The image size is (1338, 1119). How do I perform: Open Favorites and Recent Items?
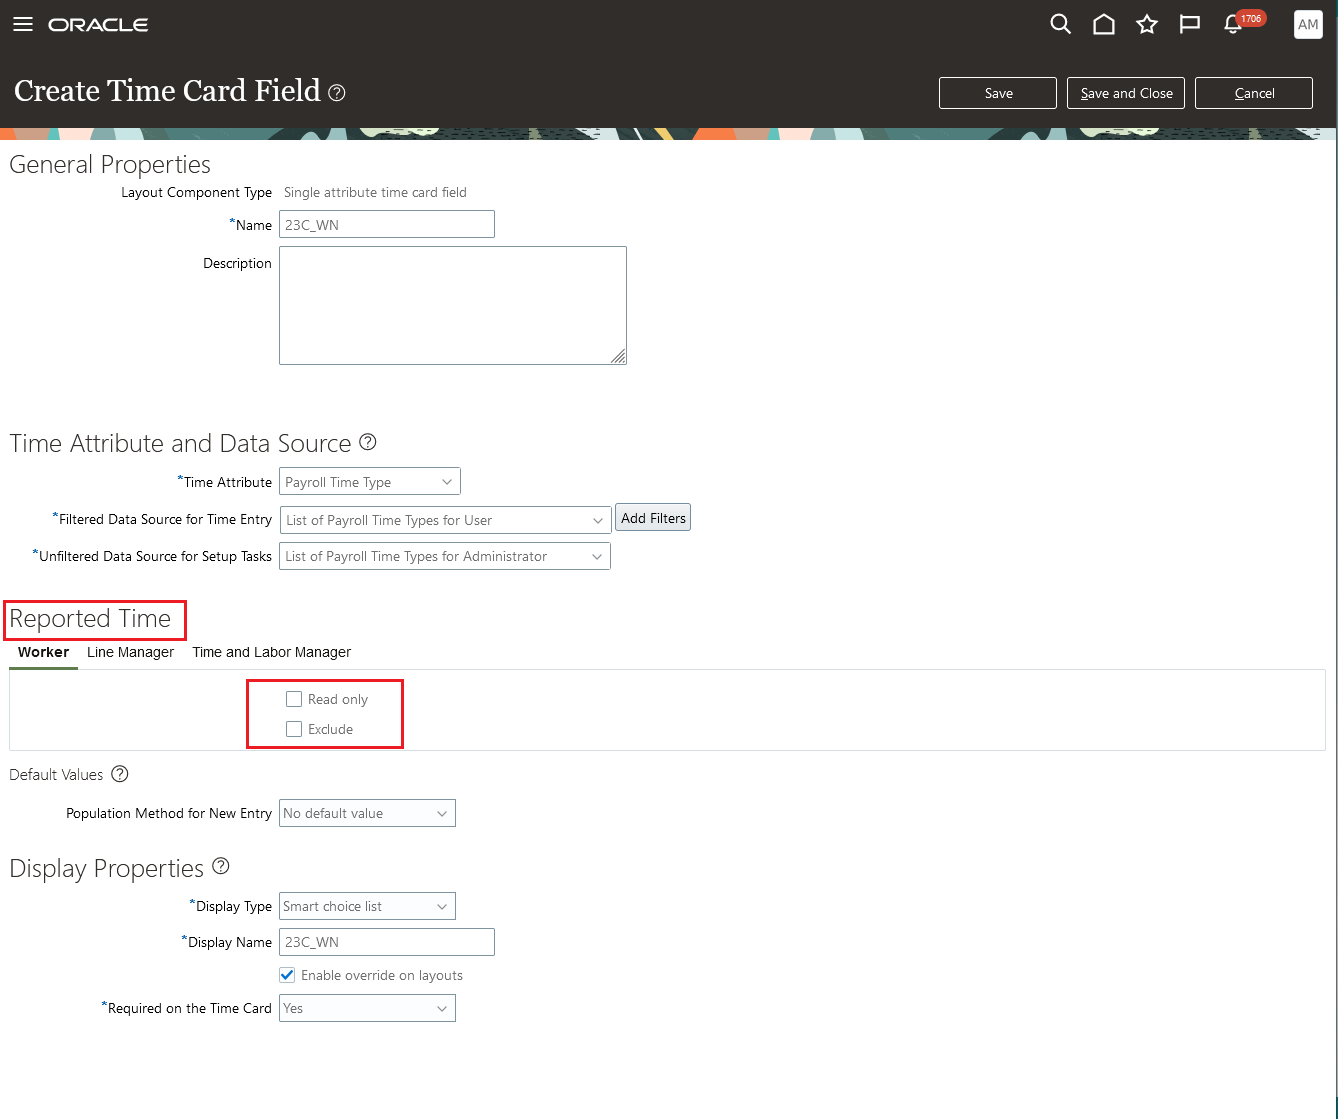(1147, 24)
